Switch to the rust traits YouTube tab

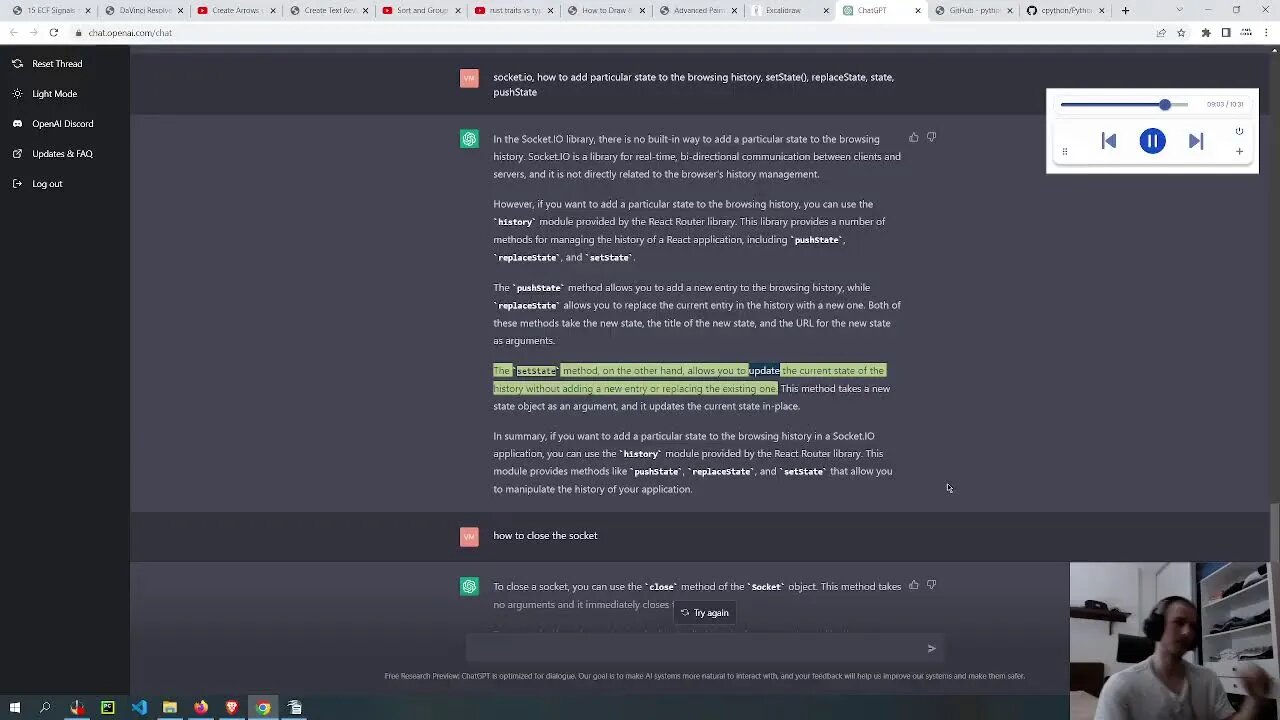coord(512,11)
